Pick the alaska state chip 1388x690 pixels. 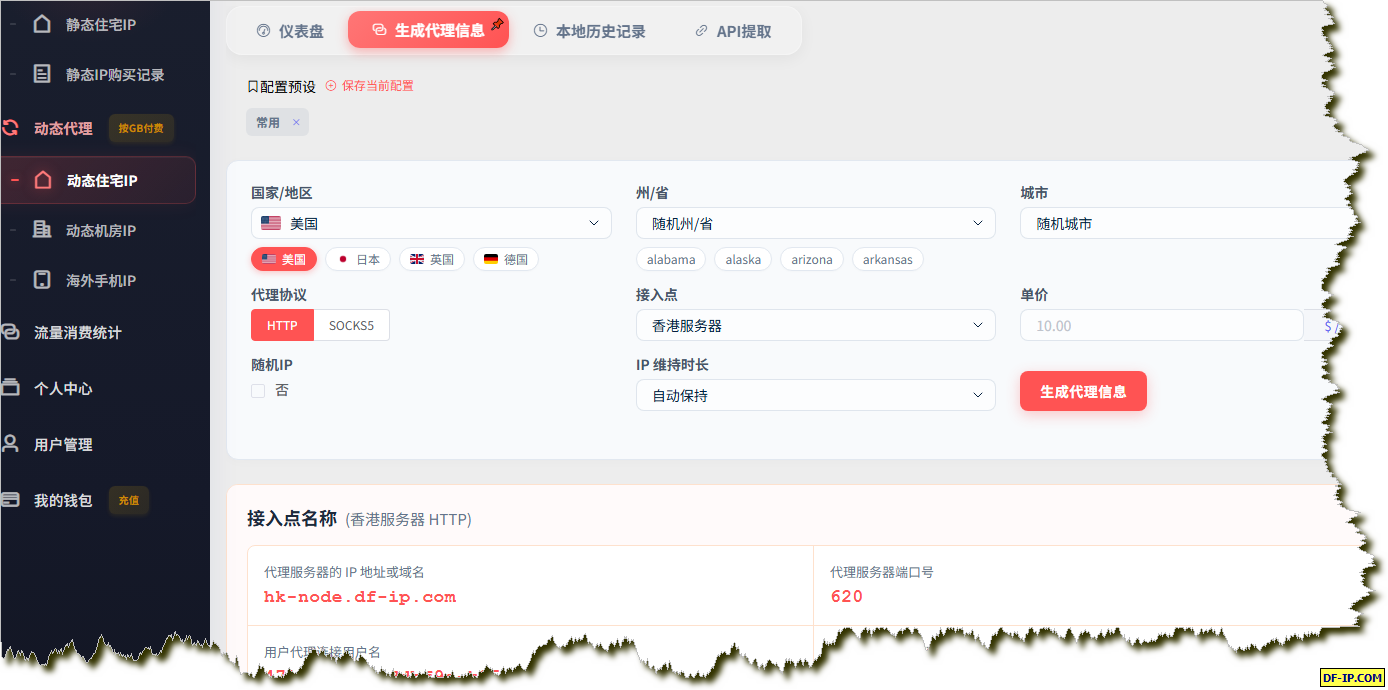(x=743, y=259)
